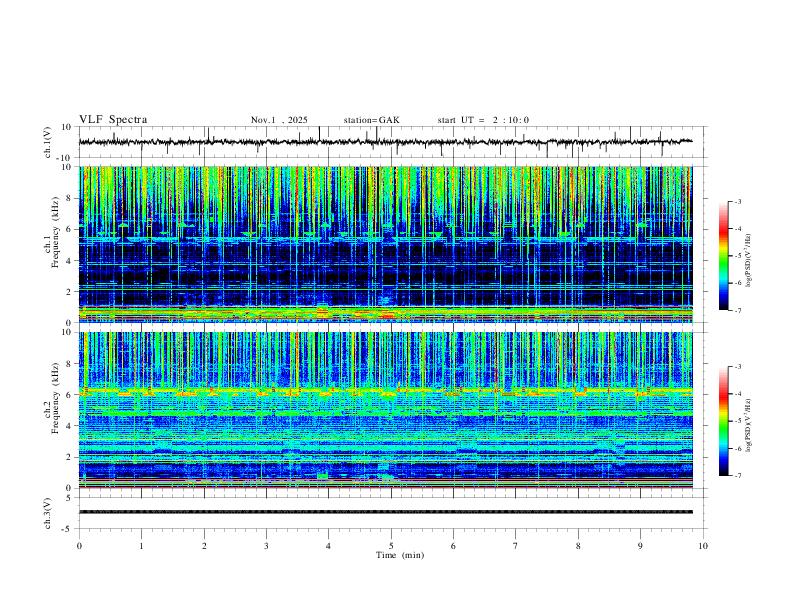Click the ch.3 black waveform band
This screenshot has width=792, height=612.
pyautogui.click(x=385, y=512)
